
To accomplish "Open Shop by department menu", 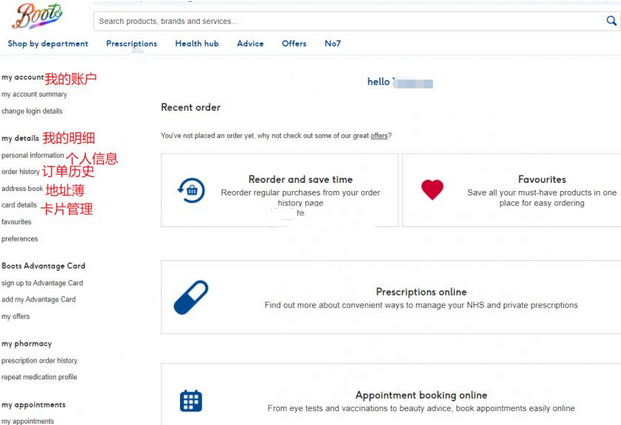I will (x=48, y=44).
